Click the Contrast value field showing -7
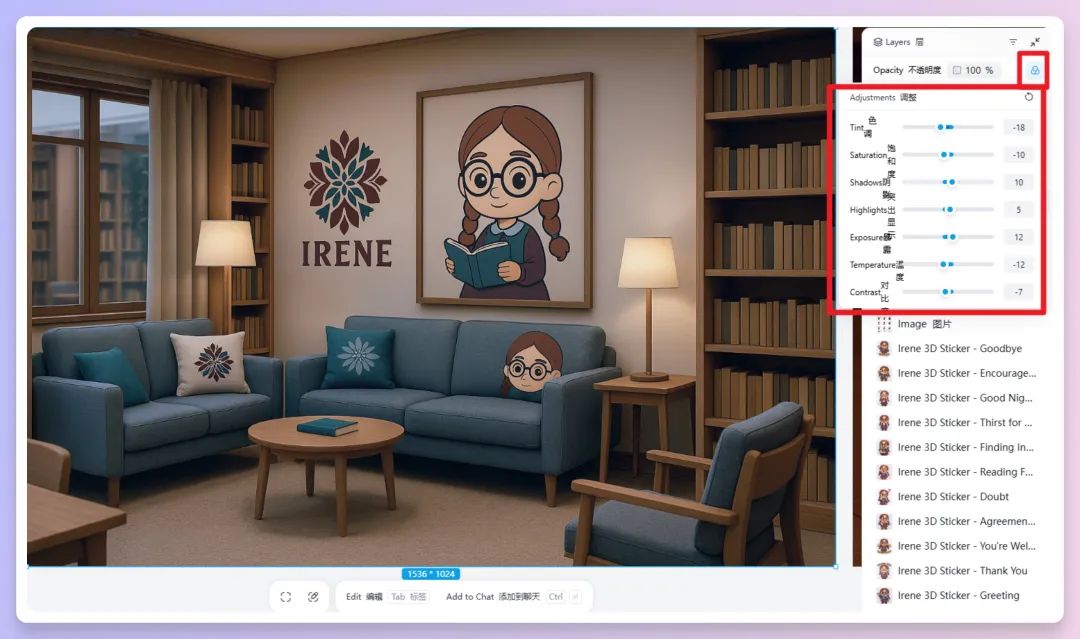The width and height of the screenshot is (1080, 639). [1019, 292]
